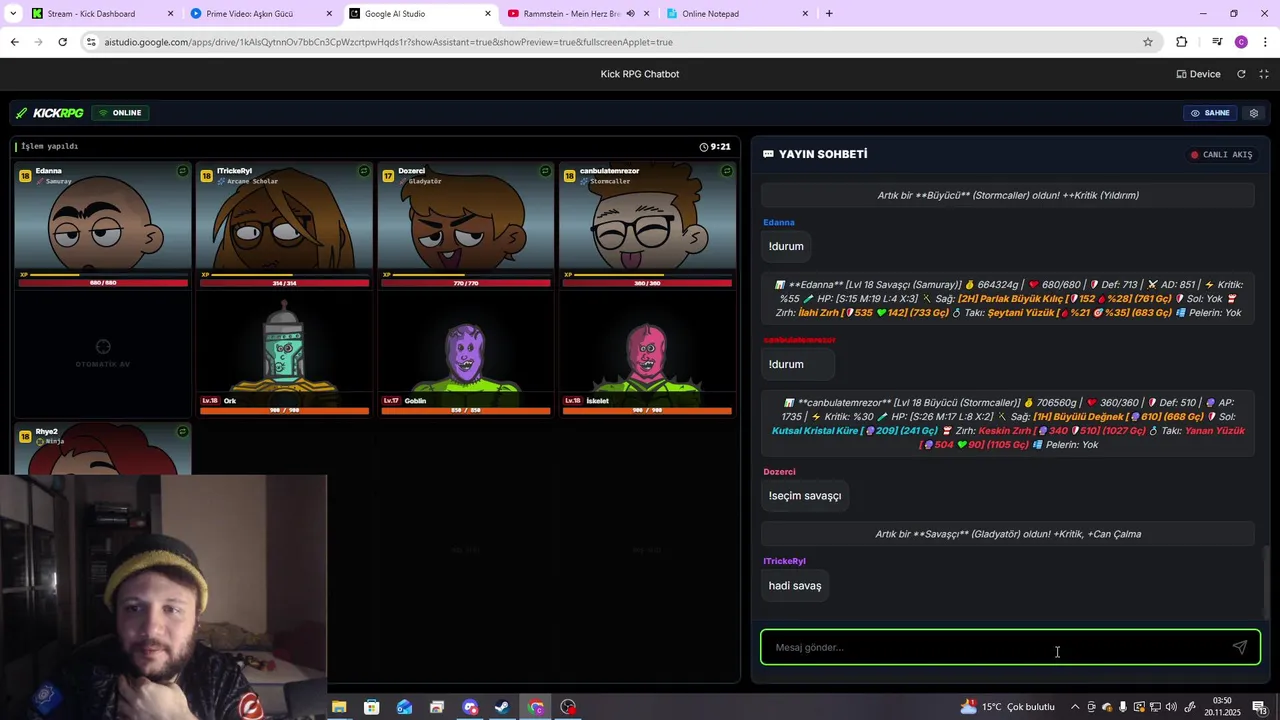The height and width of the screenshot is (720, 1280).
Task: Click the Goblin enemy portrait
Action: 466,355
